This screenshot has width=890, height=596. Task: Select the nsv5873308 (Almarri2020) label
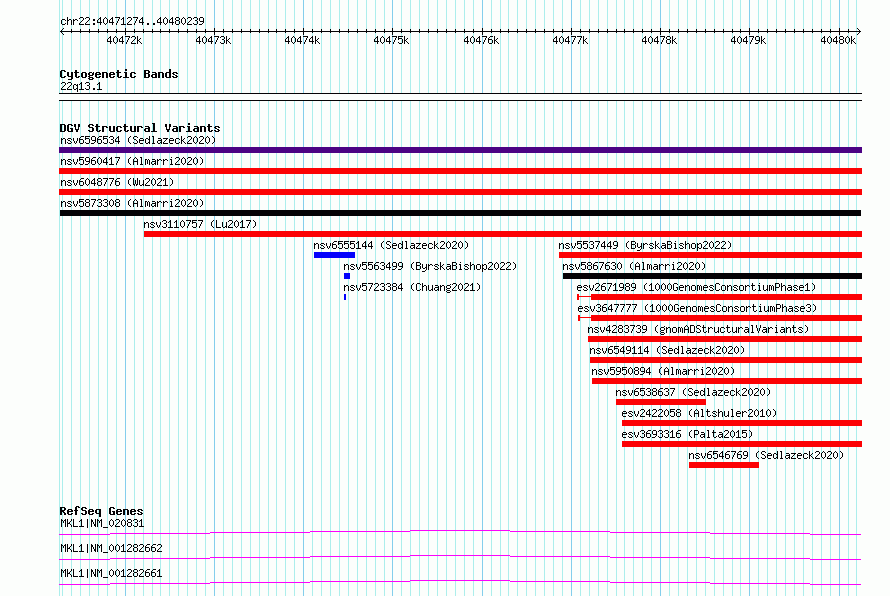pyautogui.click(x=132, y=203)
